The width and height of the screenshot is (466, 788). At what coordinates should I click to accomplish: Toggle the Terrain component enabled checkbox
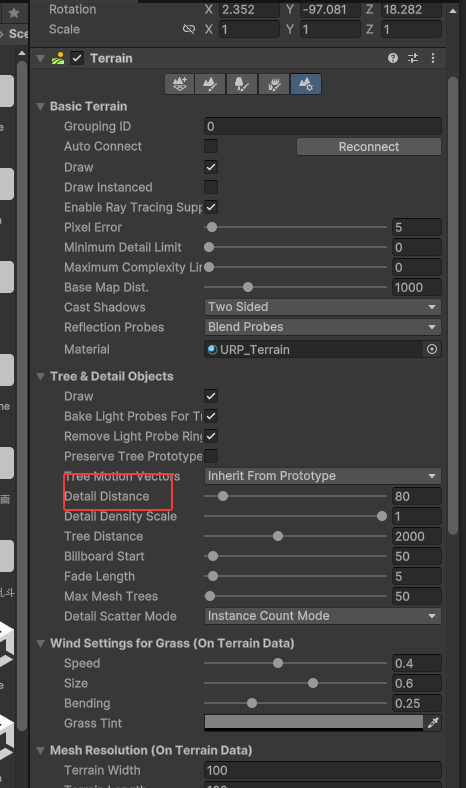click(77, 58)
